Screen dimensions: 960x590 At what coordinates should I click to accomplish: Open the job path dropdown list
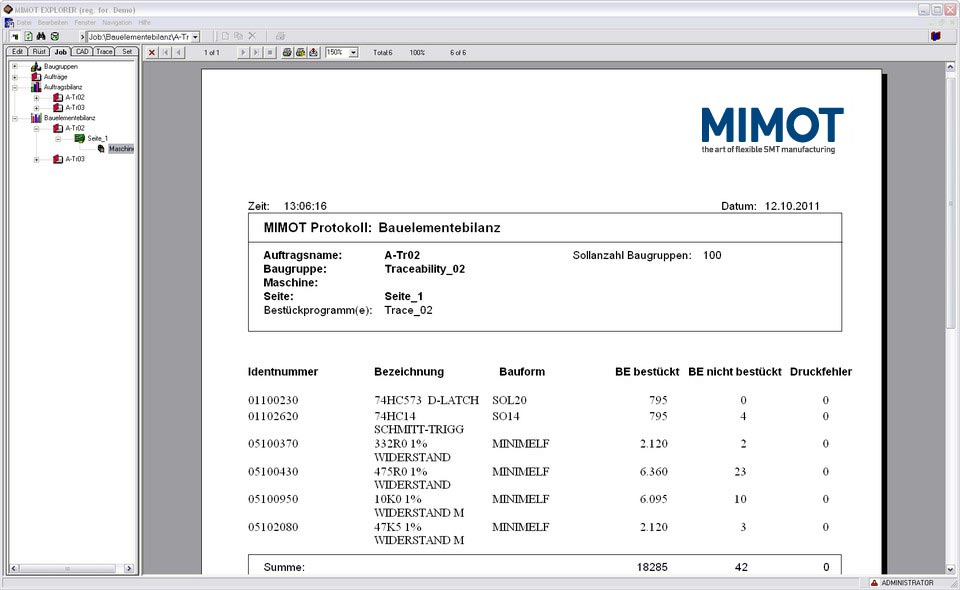(195, 37)
